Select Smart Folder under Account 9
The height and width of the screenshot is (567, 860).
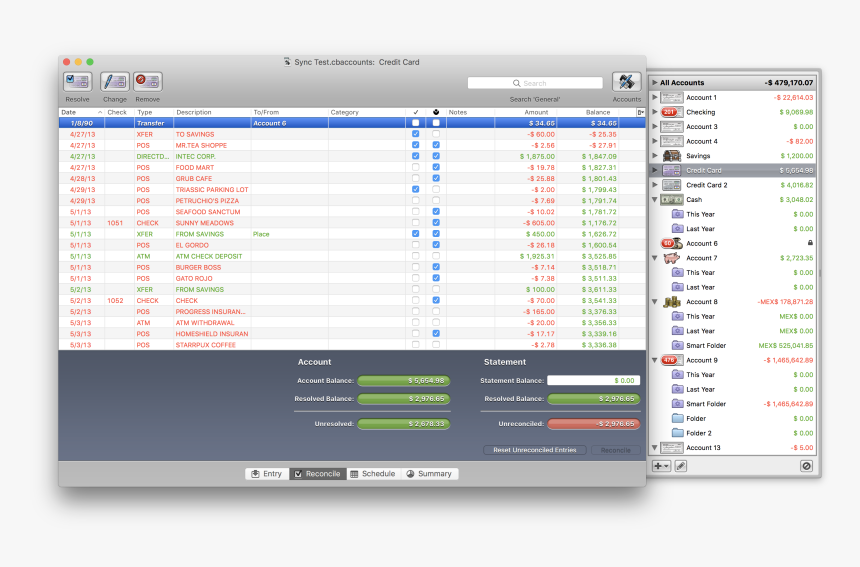click(732, 404)
